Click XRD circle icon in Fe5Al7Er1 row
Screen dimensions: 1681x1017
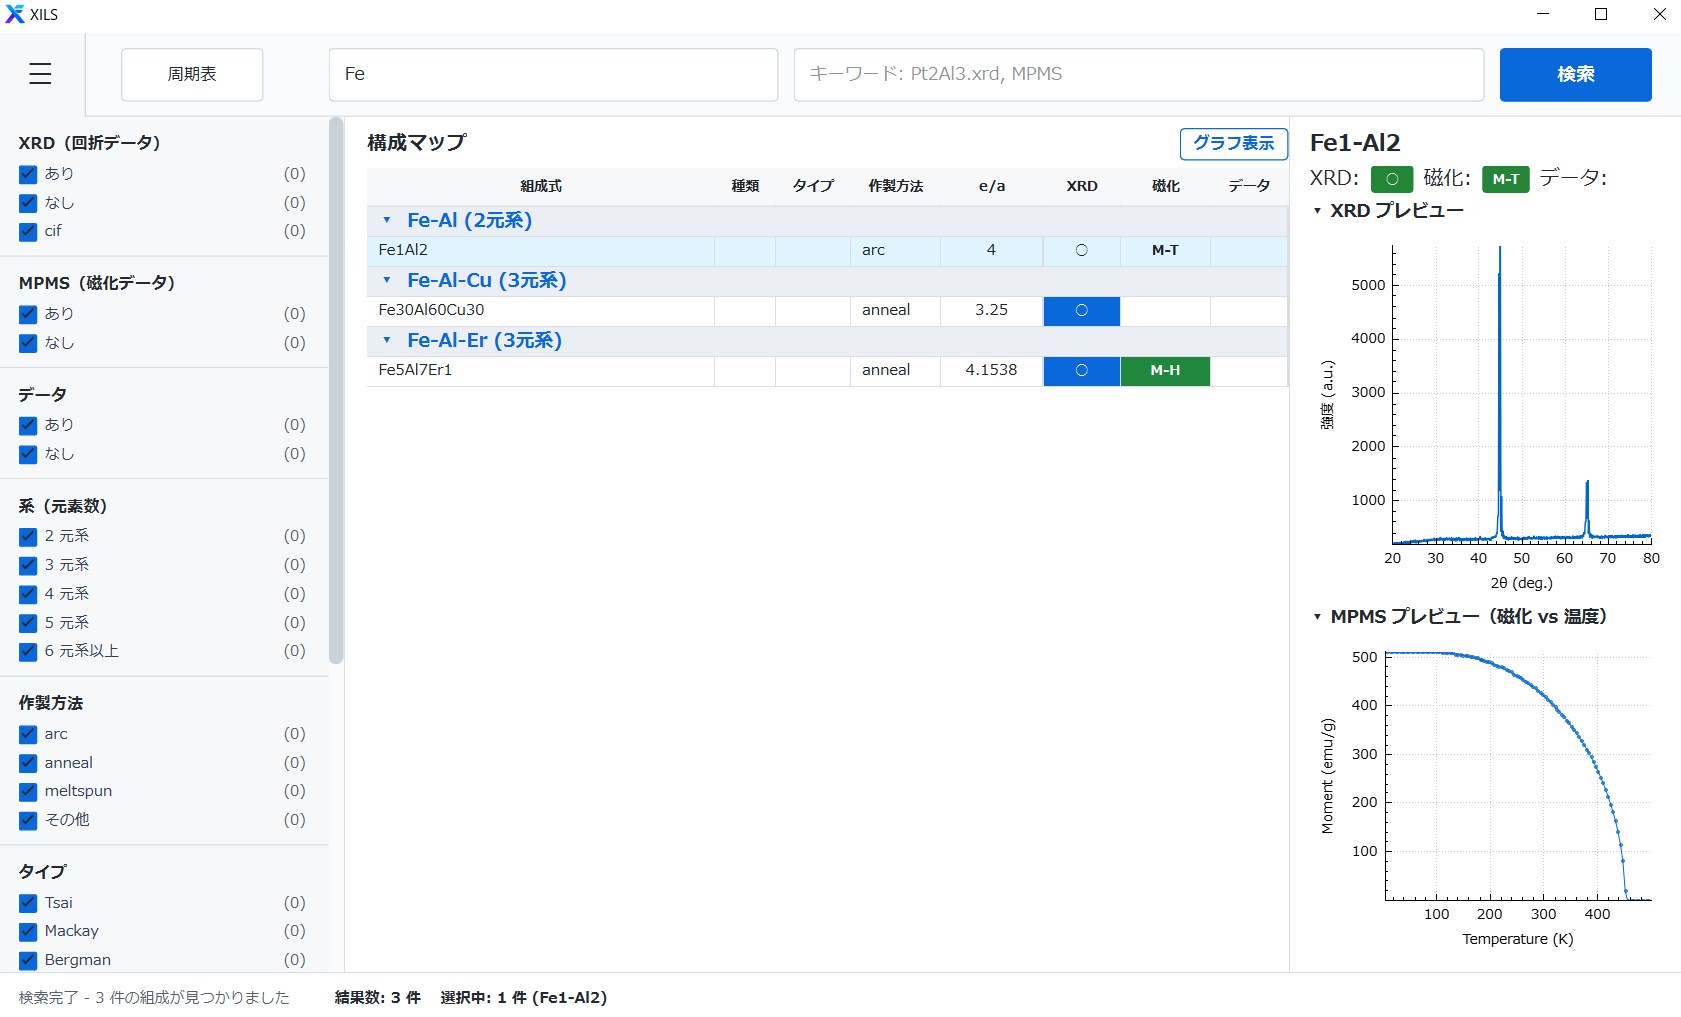tap(1081, 370)
